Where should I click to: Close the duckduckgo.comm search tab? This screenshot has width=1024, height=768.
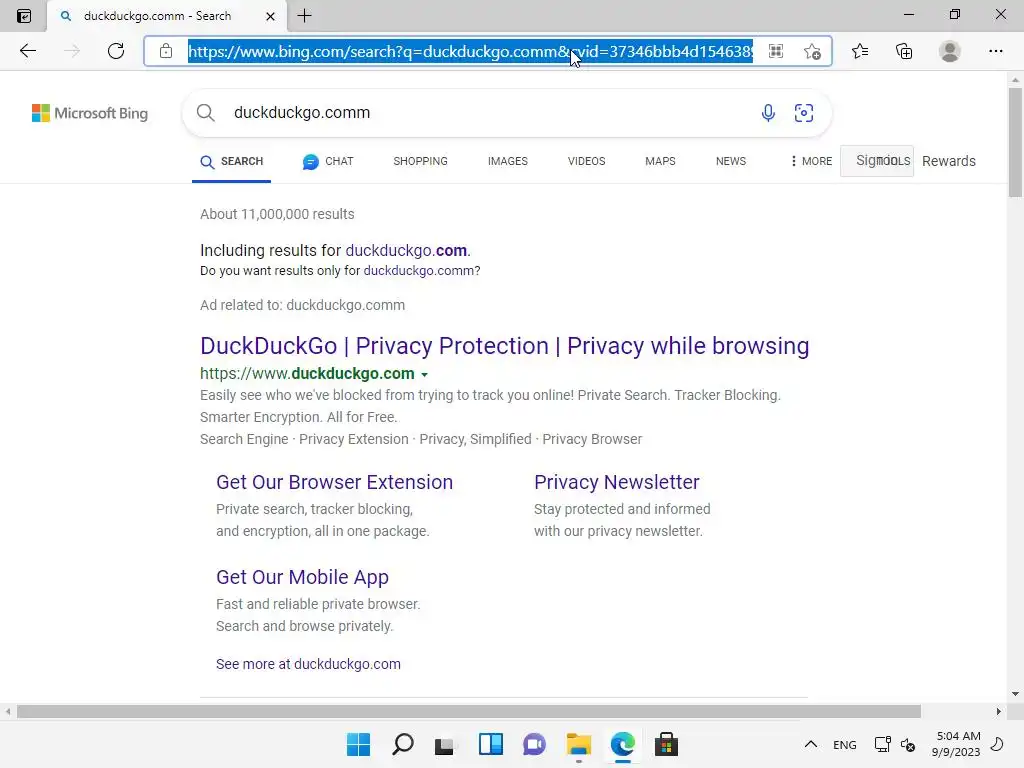tap(270, 16)
